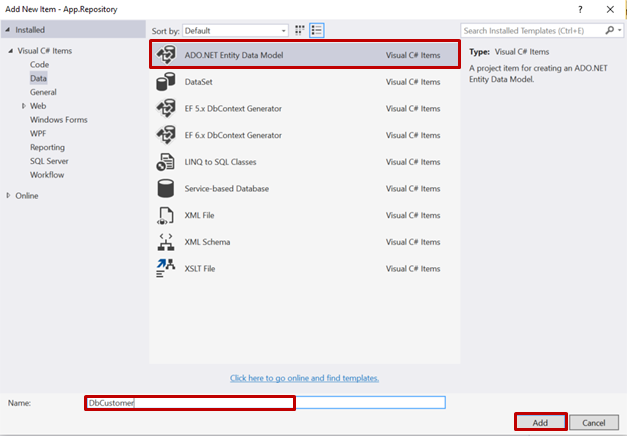
Task: Choose the XML Schema icon
Action: [166, 242]
